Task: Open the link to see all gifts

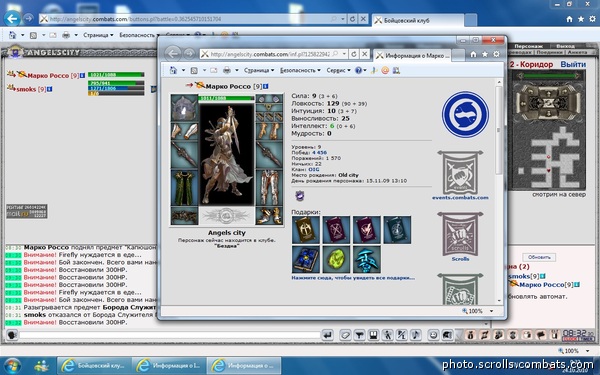Action: coord(353,278)
